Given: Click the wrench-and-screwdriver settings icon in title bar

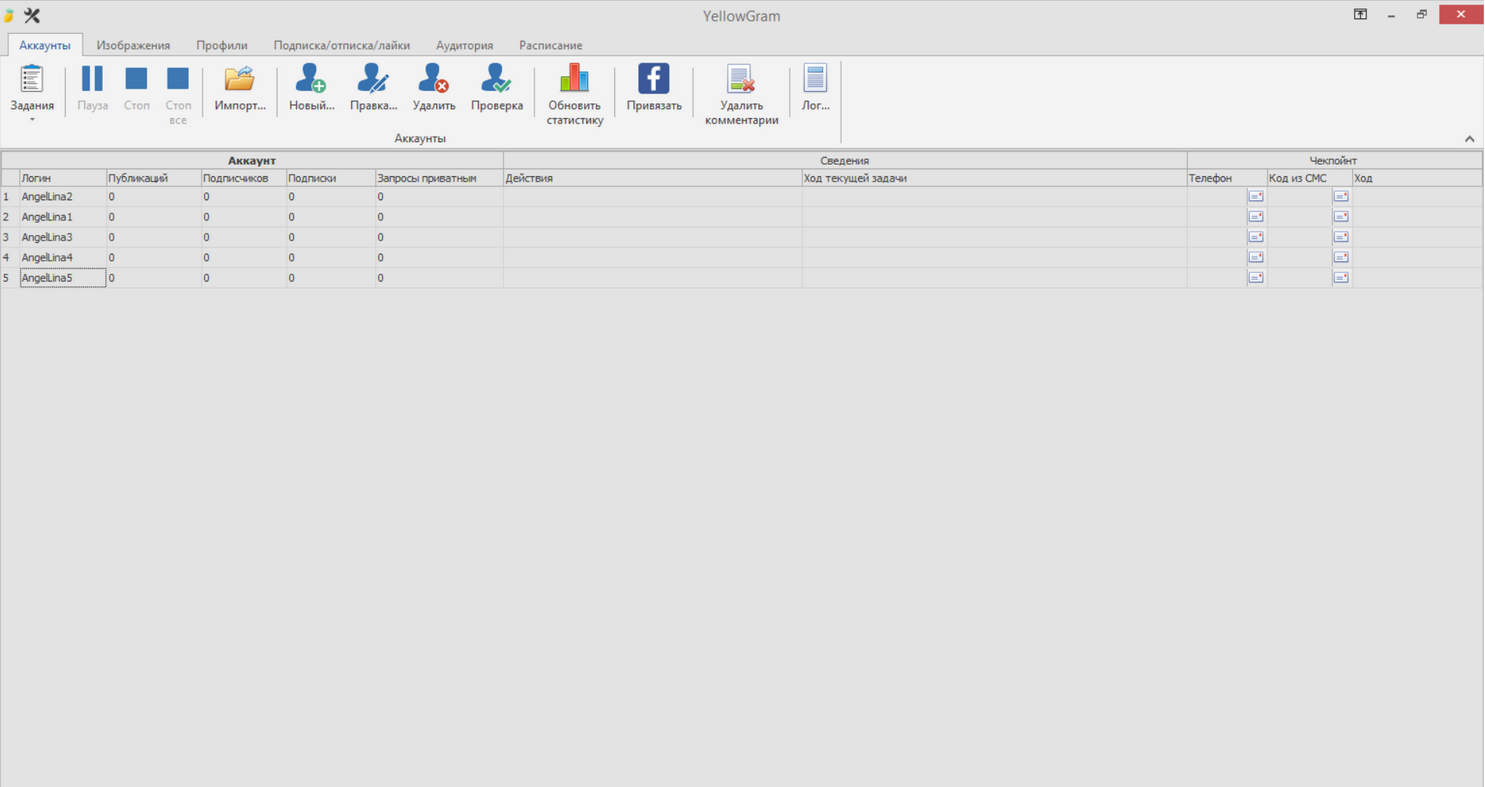Looking at the screenshot, I should [31, 15].
